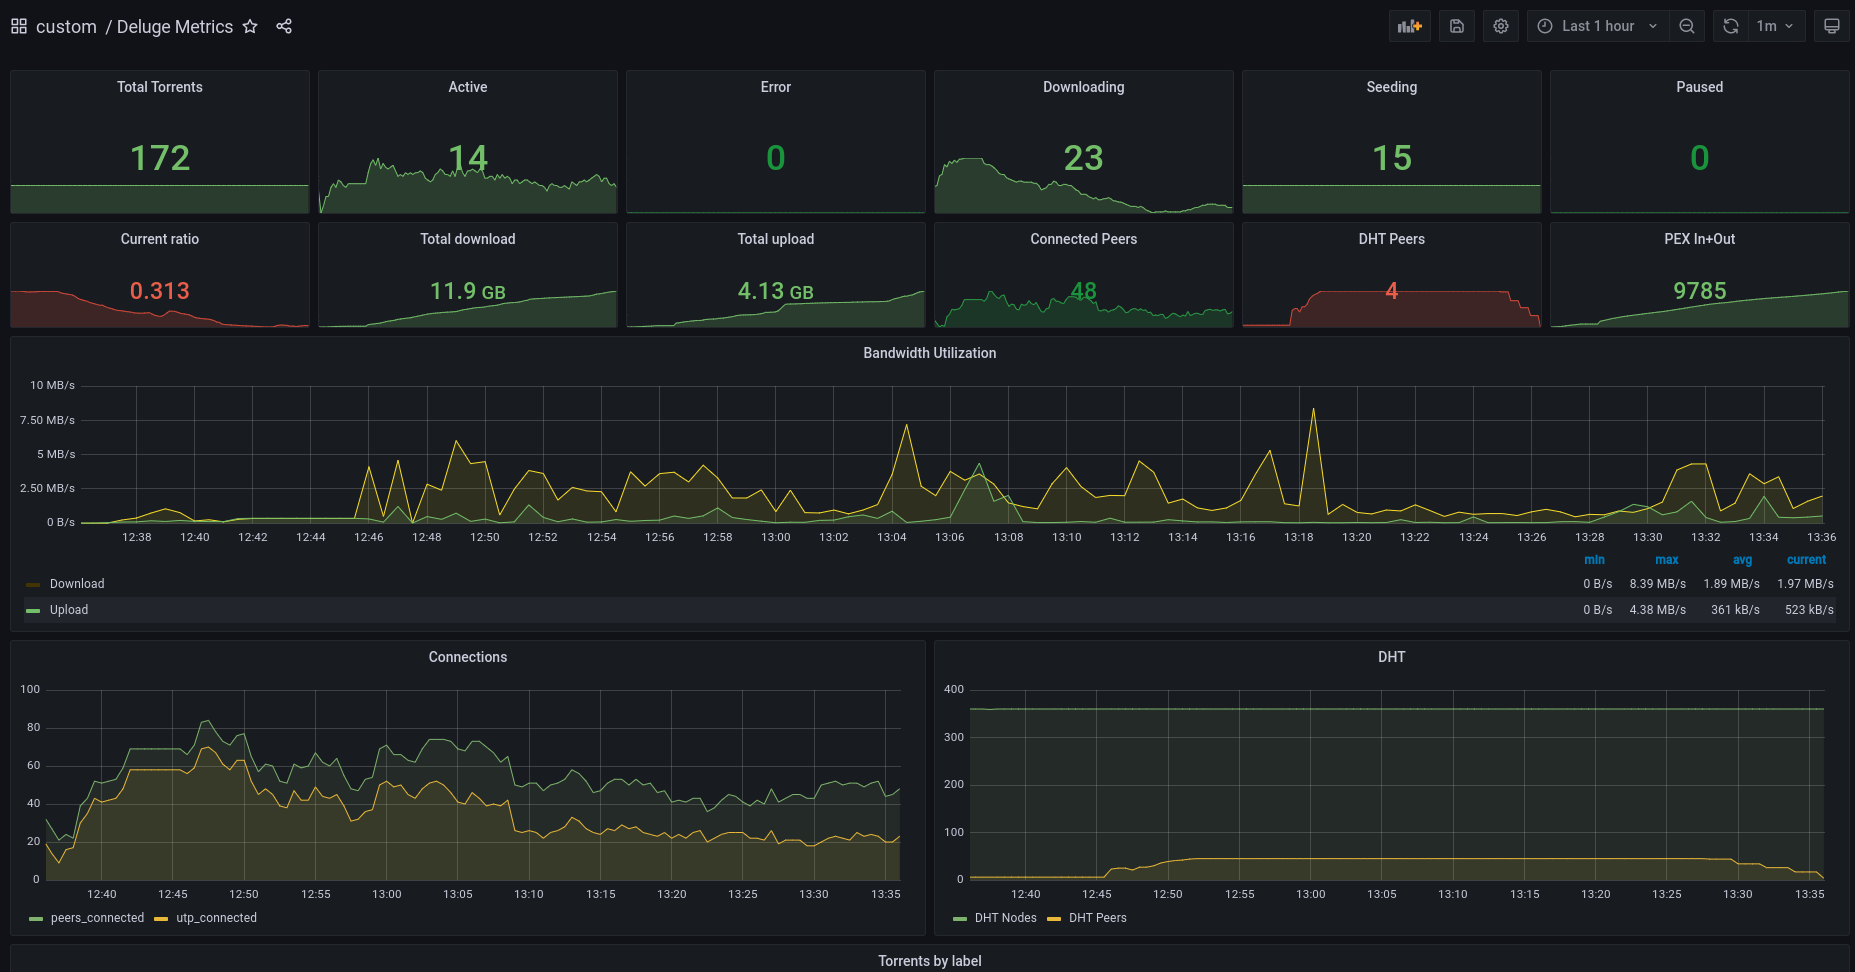
Task: Click the Deluge Metrics dashboard title
Action: 175,27
